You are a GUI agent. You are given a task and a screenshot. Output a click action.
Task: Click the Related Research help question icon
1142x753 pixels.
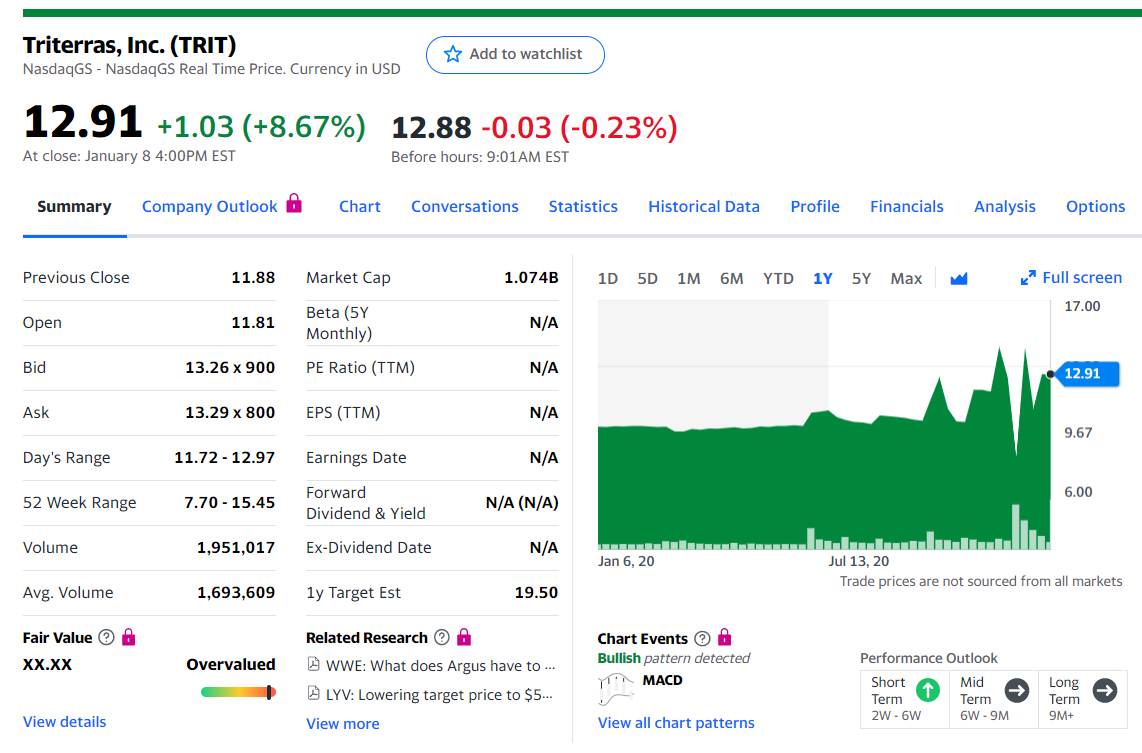(x=441, y=637)
